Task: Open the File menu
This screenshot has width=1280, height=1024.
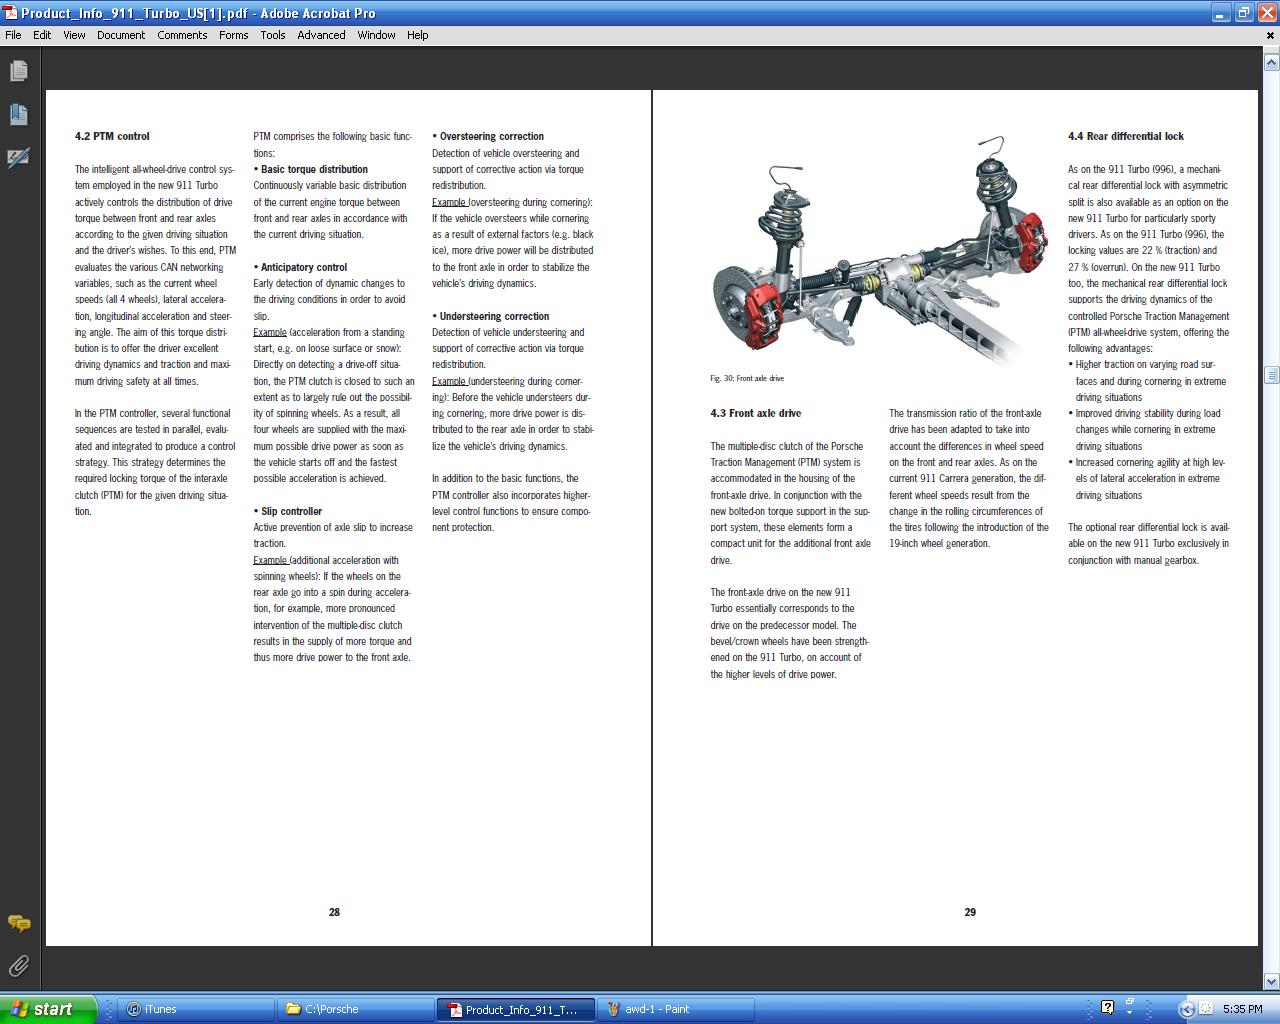Action: point(13,35)
